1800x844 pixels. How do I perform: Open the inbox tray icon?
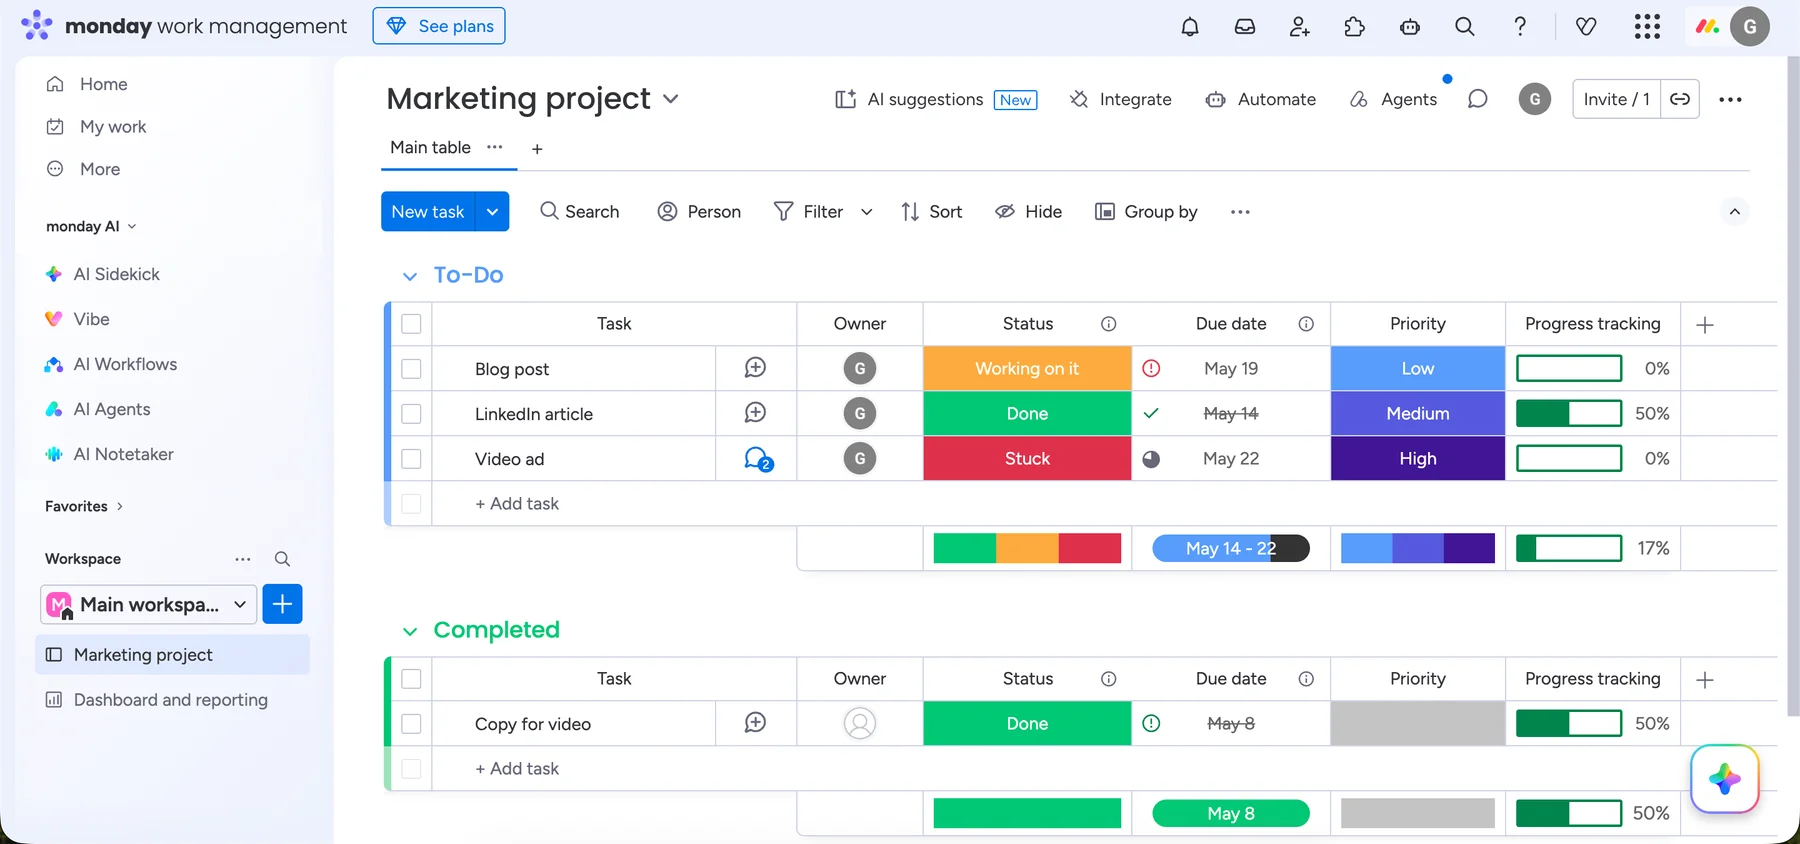[1245, 27]
